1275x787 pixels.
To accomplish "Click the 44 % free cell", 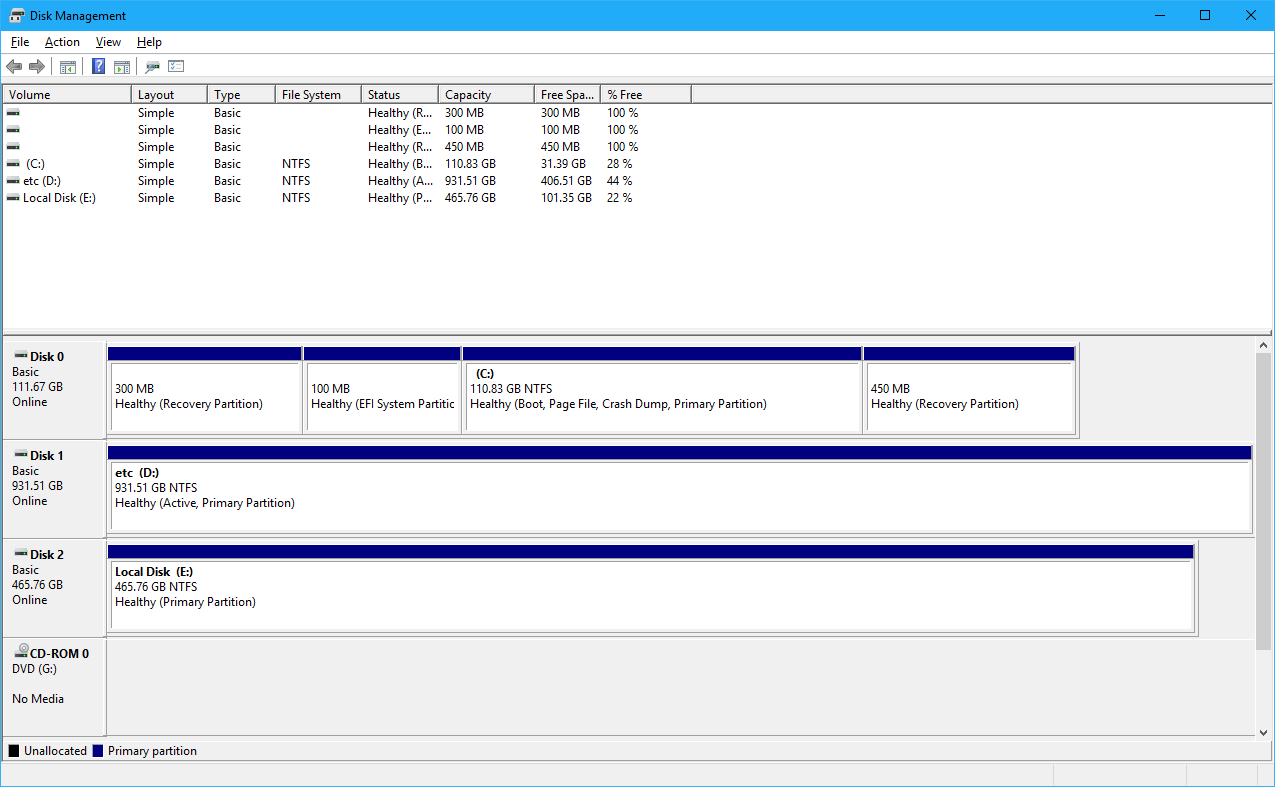I will click(620, 181).
